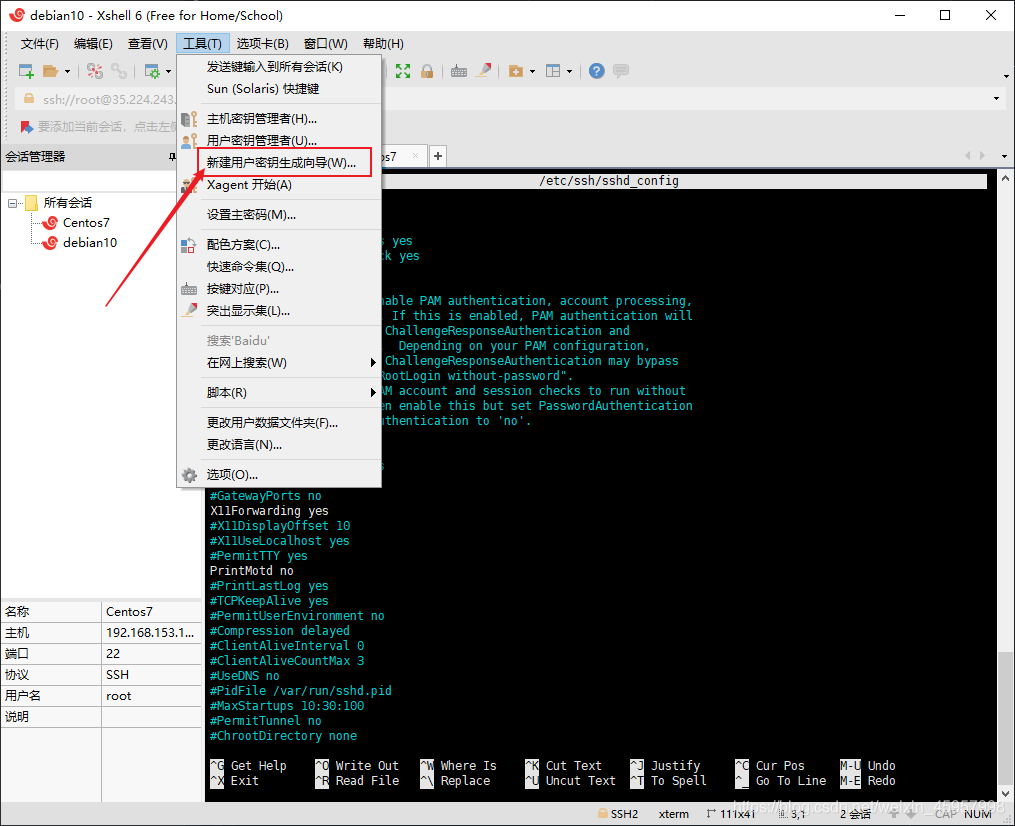Click the New Session toolbar icon
The height and width of the screenshot is (826, 1015).
26,71
